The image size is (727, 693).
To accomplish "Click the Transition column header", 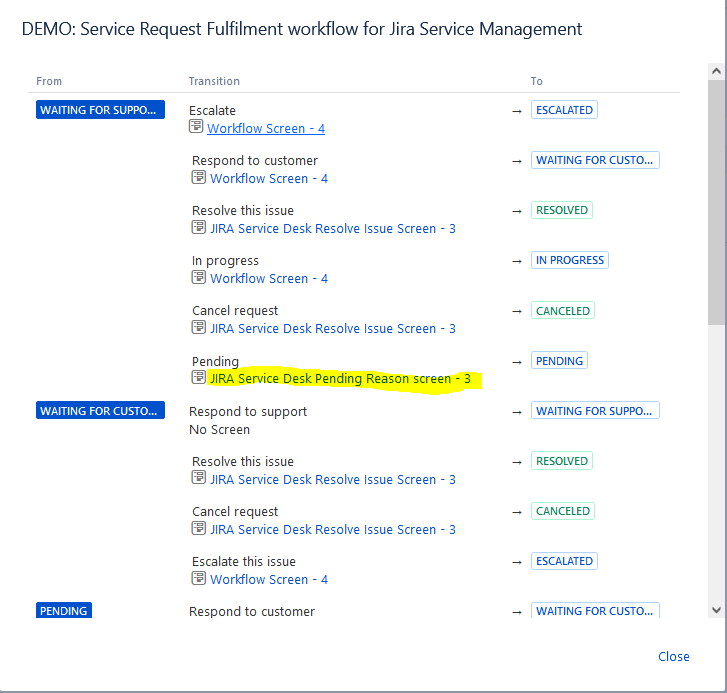I will tap(214, 81).
